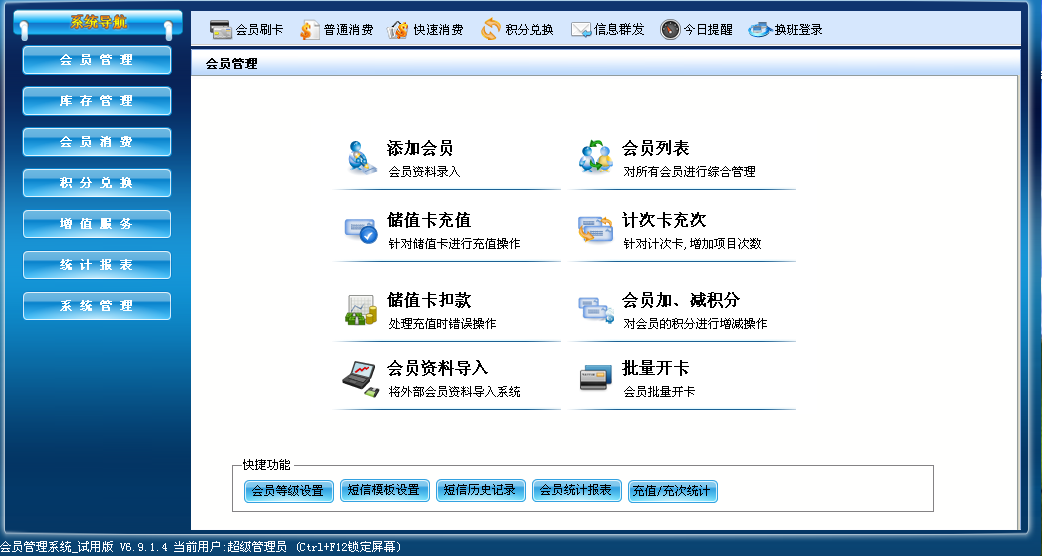
Task: Click 会员刷卡 in the top toolbar
Action: pyautogui.click(x=246, y=30)
